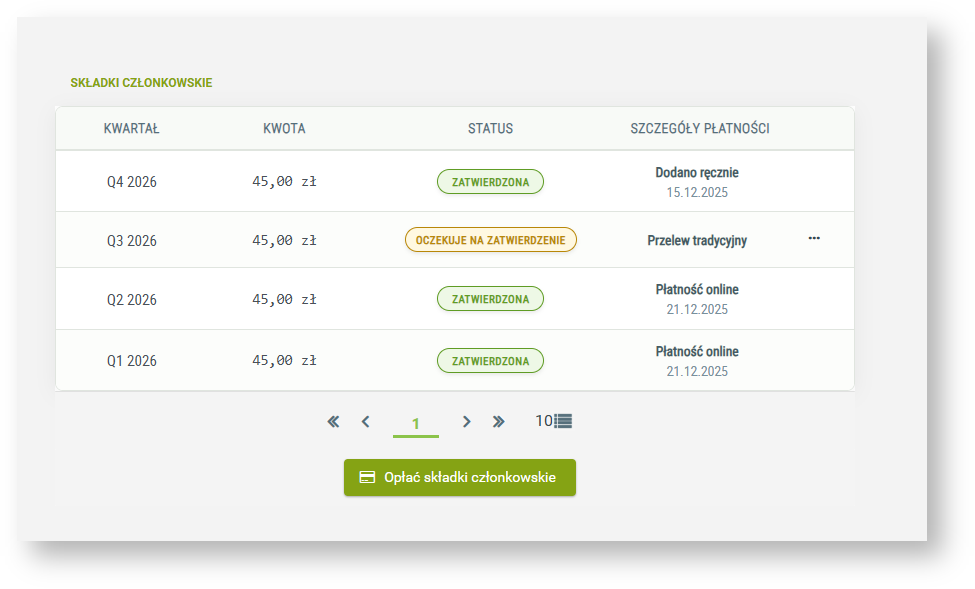The height and width of the screenshot is (589, 975).
Task: Click Opłać składki członkowskie button
Action: (460, 478)
